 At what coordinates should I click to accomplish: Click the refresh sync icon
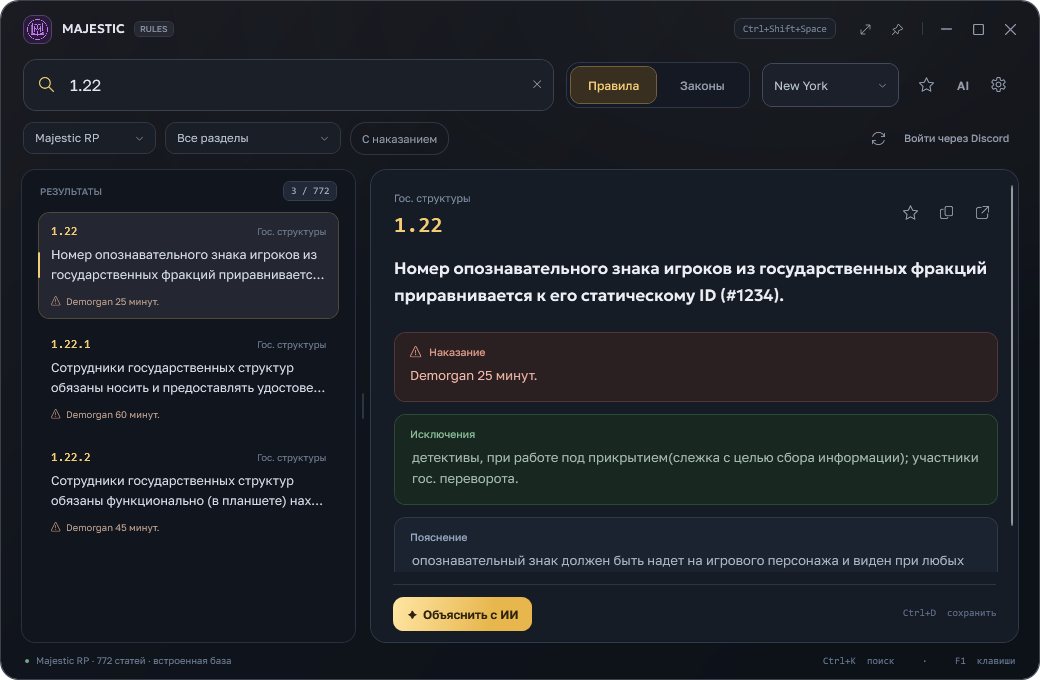[x=878, y=139]
